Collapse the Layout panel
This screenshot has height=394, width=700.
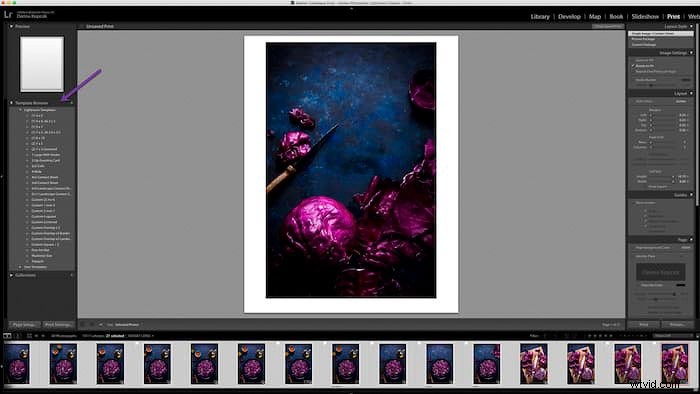click(x=691, y=93)
